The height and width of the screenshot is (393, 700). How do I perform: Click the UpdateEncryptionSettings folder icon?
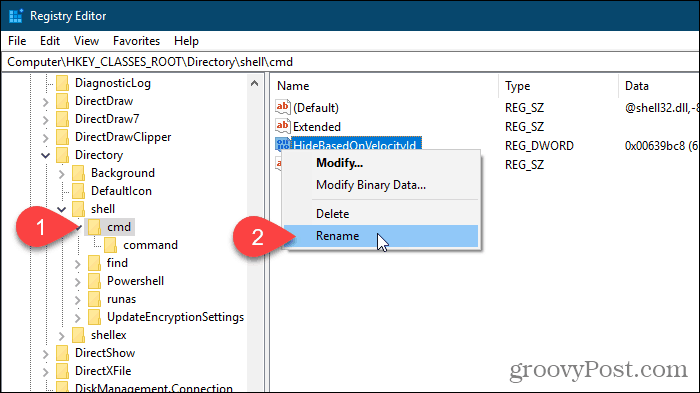tap(95, 317)
